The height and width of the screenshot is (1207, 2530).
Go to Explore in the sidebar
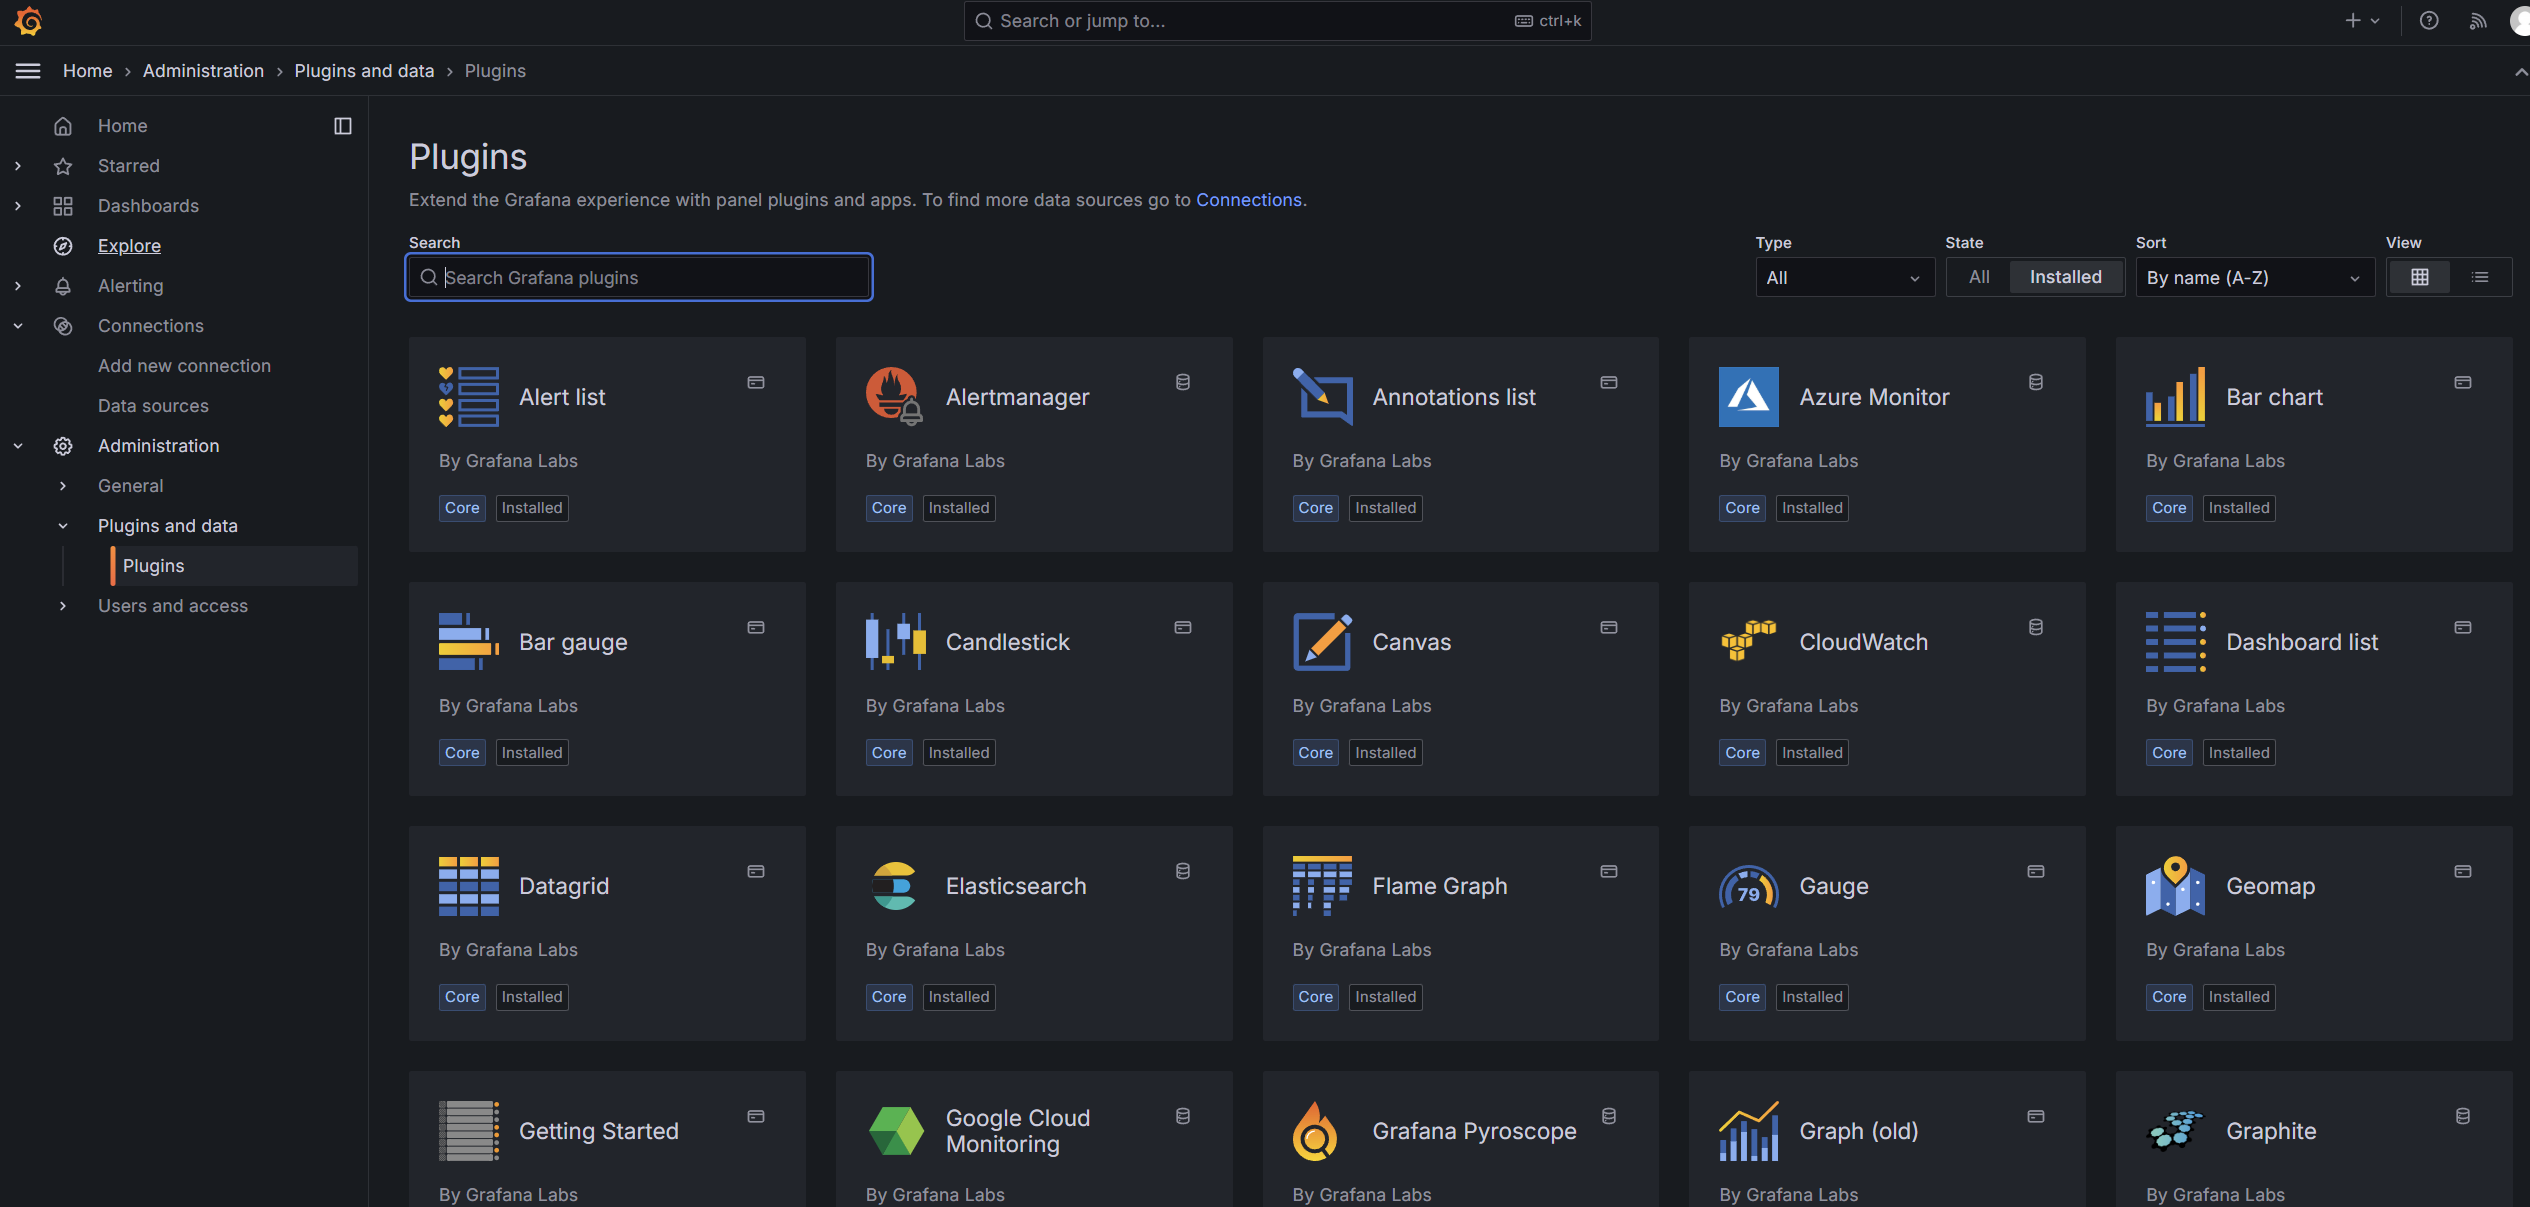pos(129,246)
